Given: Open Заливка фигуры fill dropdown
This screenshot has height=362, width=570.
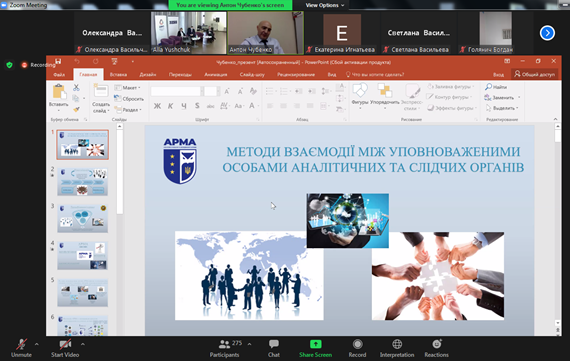Looking at the screenshot, I should 451,87.
